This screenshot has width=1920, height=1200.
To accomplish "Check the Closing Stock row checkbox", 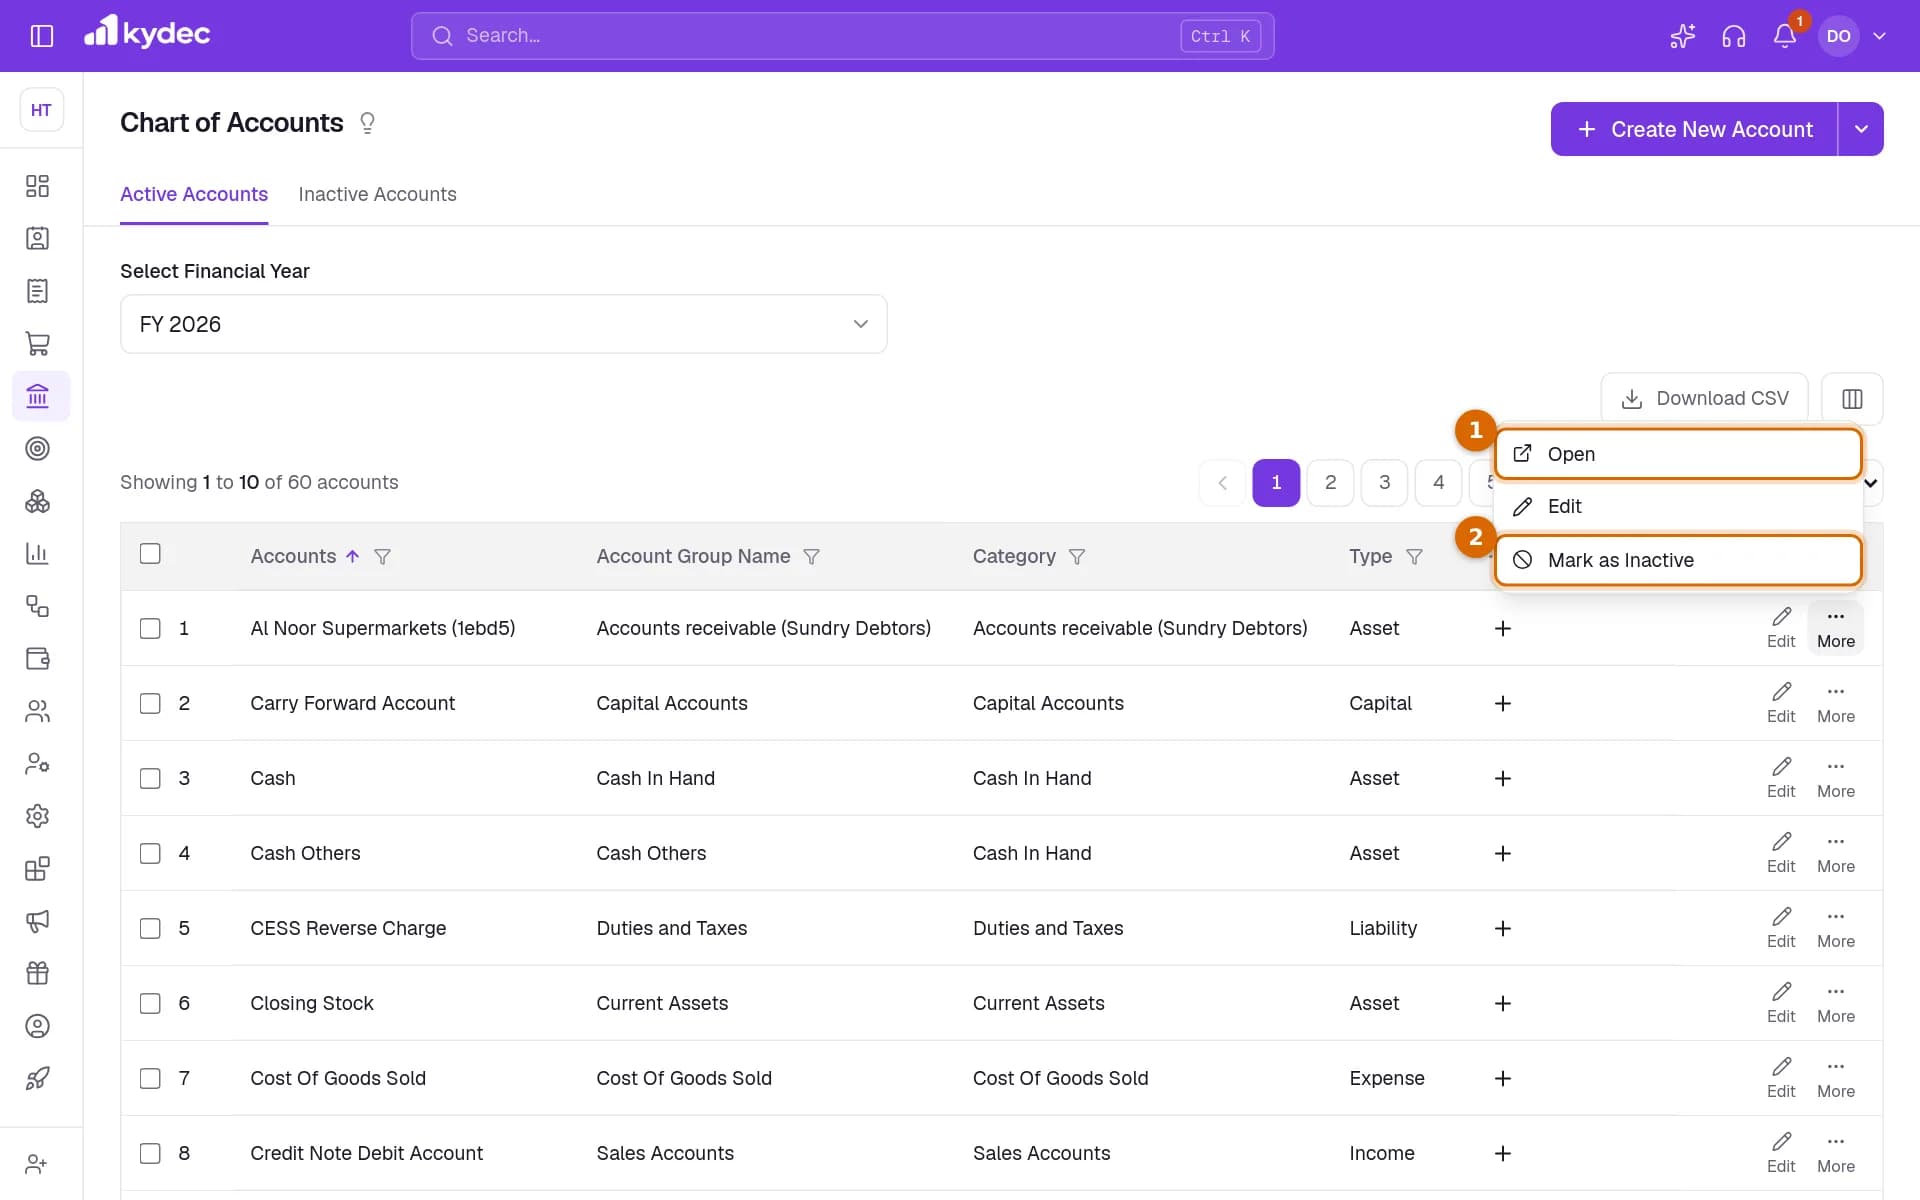I will tap(150, 1004).
